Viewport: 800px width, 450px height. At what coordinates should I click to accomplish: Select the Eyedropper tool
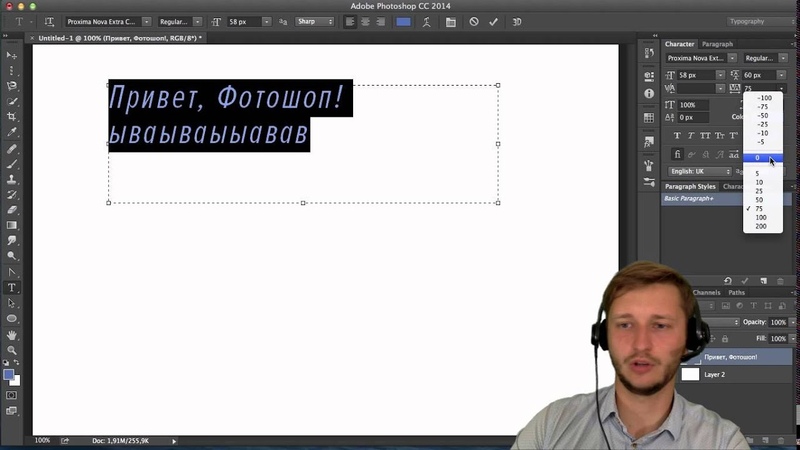(x=12, y=132)
